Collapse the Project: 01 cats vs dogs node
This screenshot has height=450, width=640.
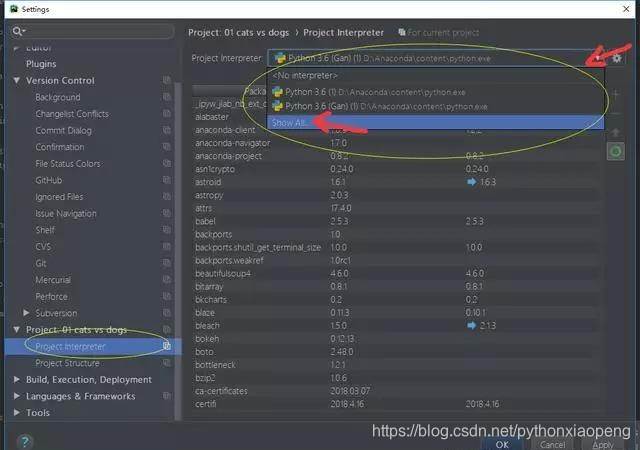pyautogui.click(x=17, y=330)
